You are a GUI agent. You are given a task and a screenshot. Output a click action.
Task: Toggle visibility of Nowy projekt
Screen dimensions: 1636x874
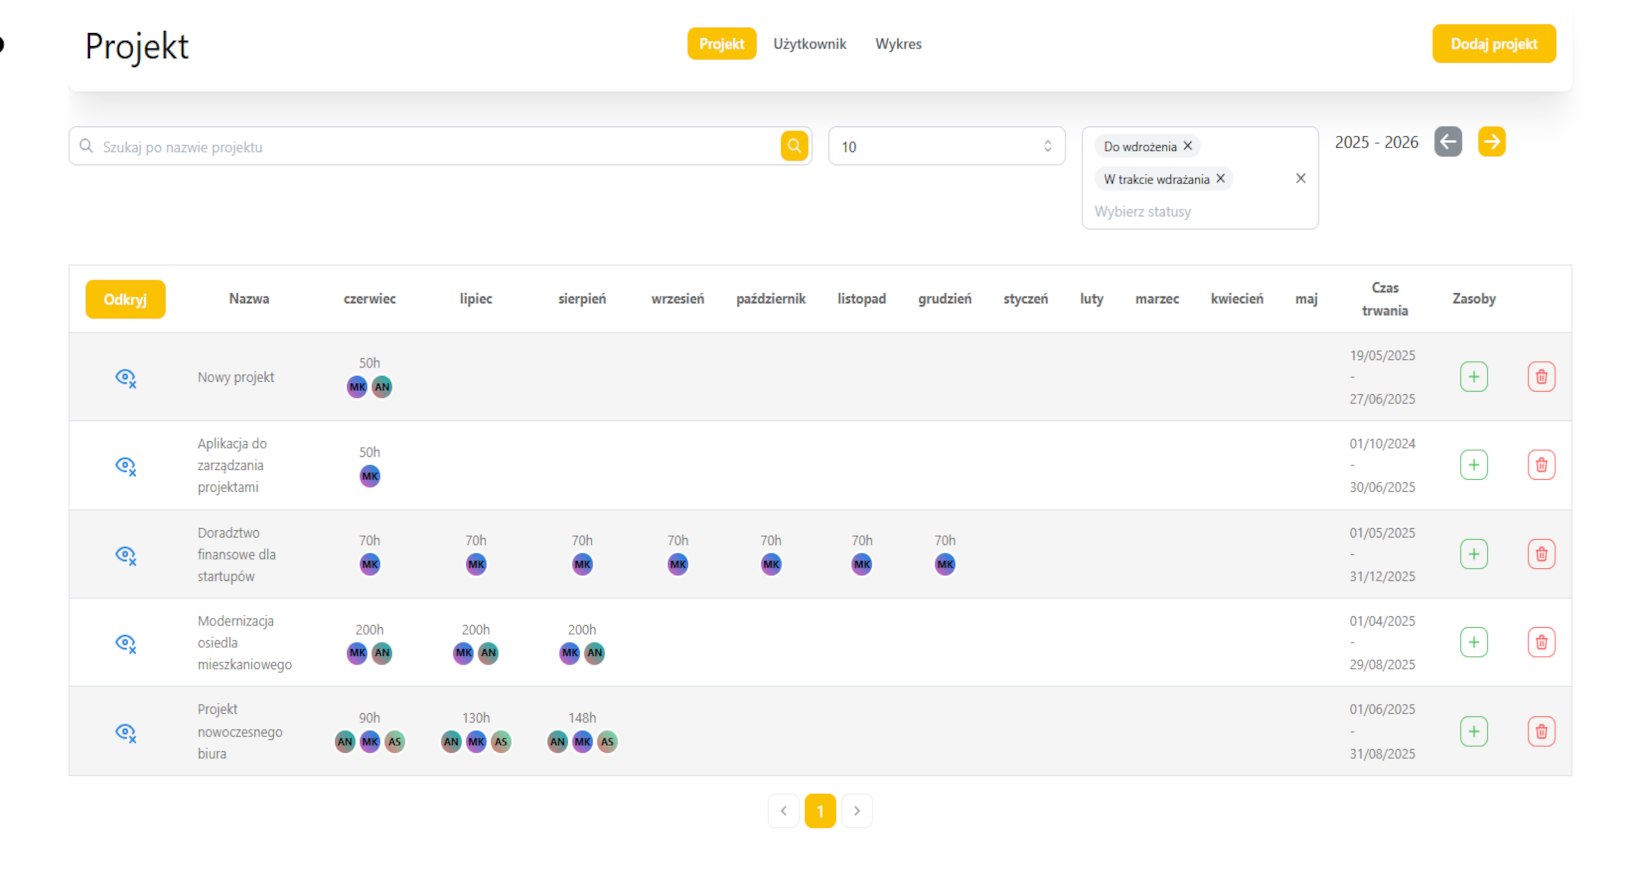coord(125,377)
